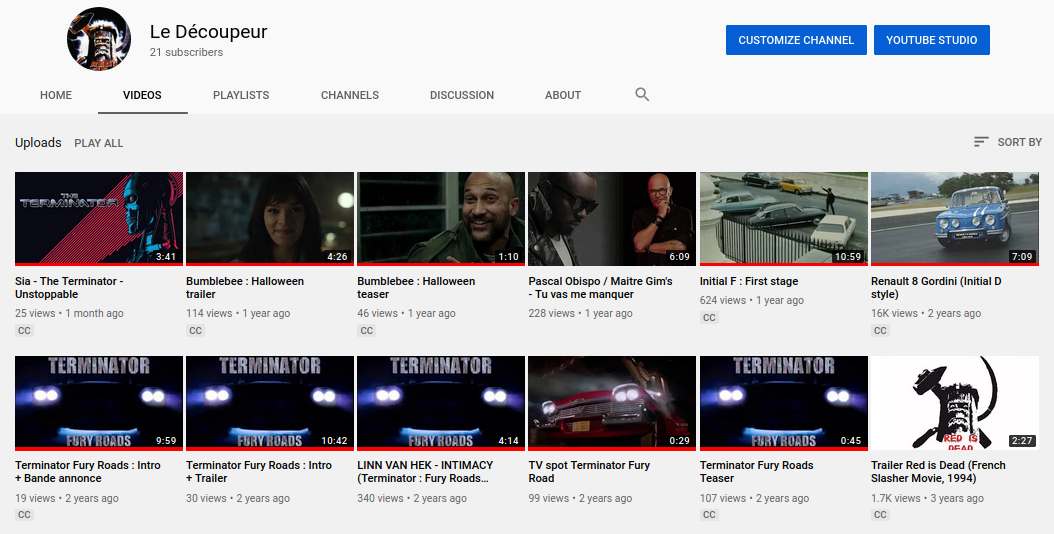Image resolution: width=1054 pixels, height=534 pixels.
Task: Open LINN VAN HEK Intimacy thumbnail
Action: (x=441, y=403)
